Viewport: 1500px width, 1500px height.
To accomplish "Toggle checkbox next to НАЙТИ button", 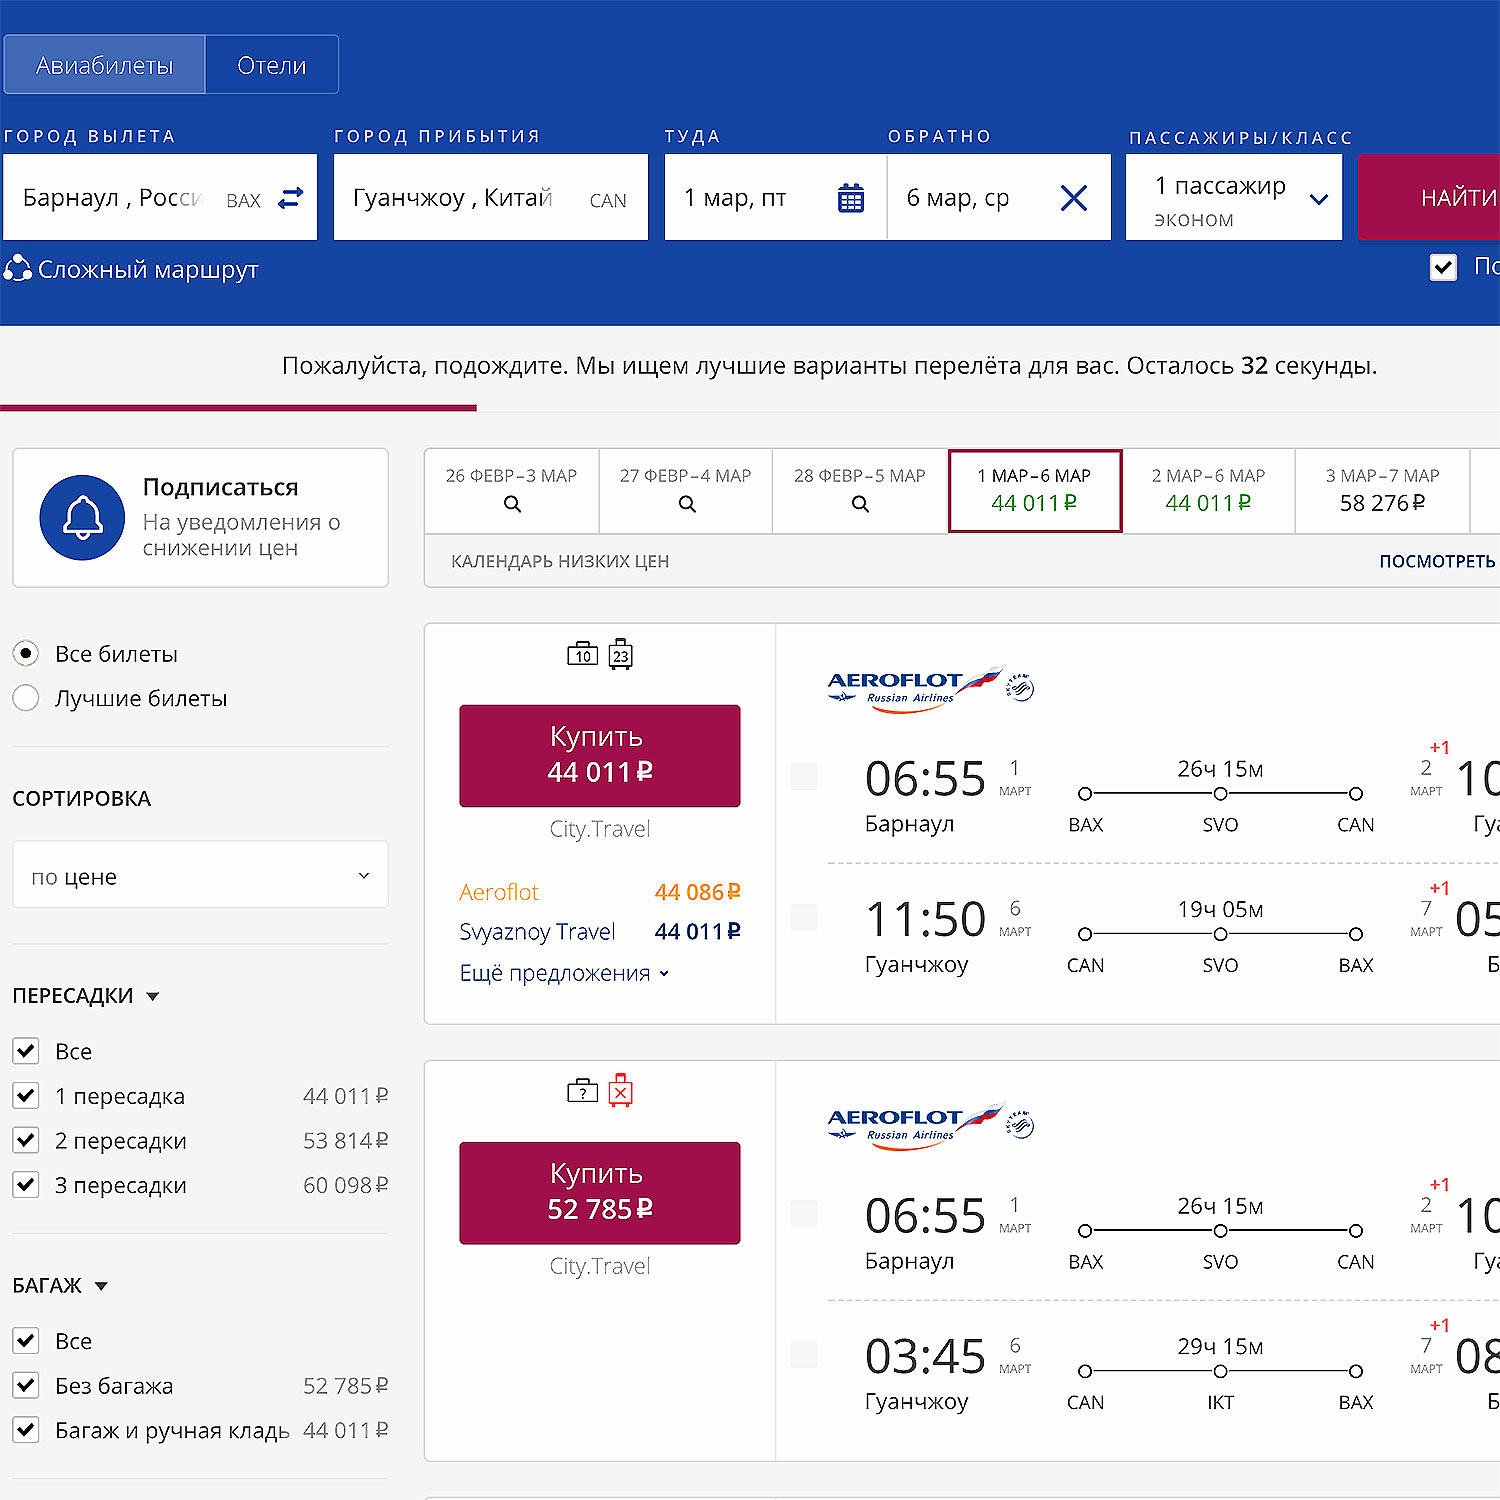I will (x=1443, y=267).
